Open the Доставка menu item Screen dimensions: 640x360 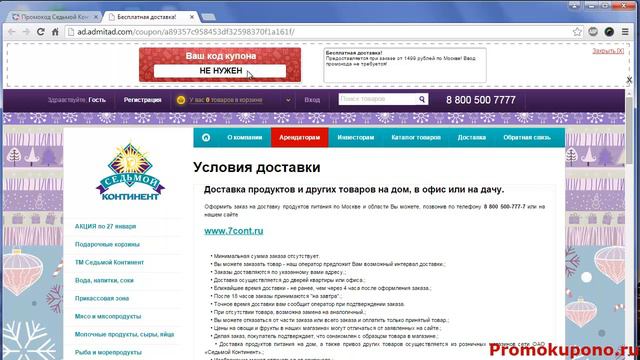click(471, 138)
